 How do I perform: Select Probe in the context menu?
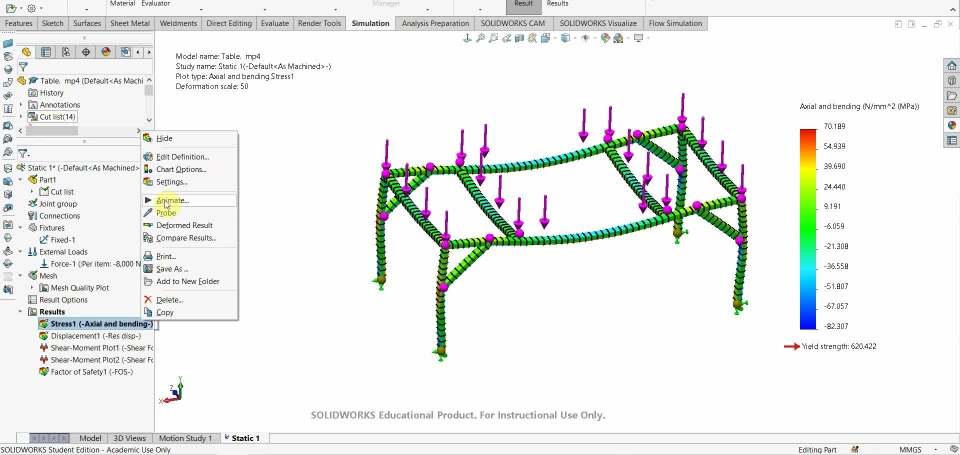pos(189,213)
